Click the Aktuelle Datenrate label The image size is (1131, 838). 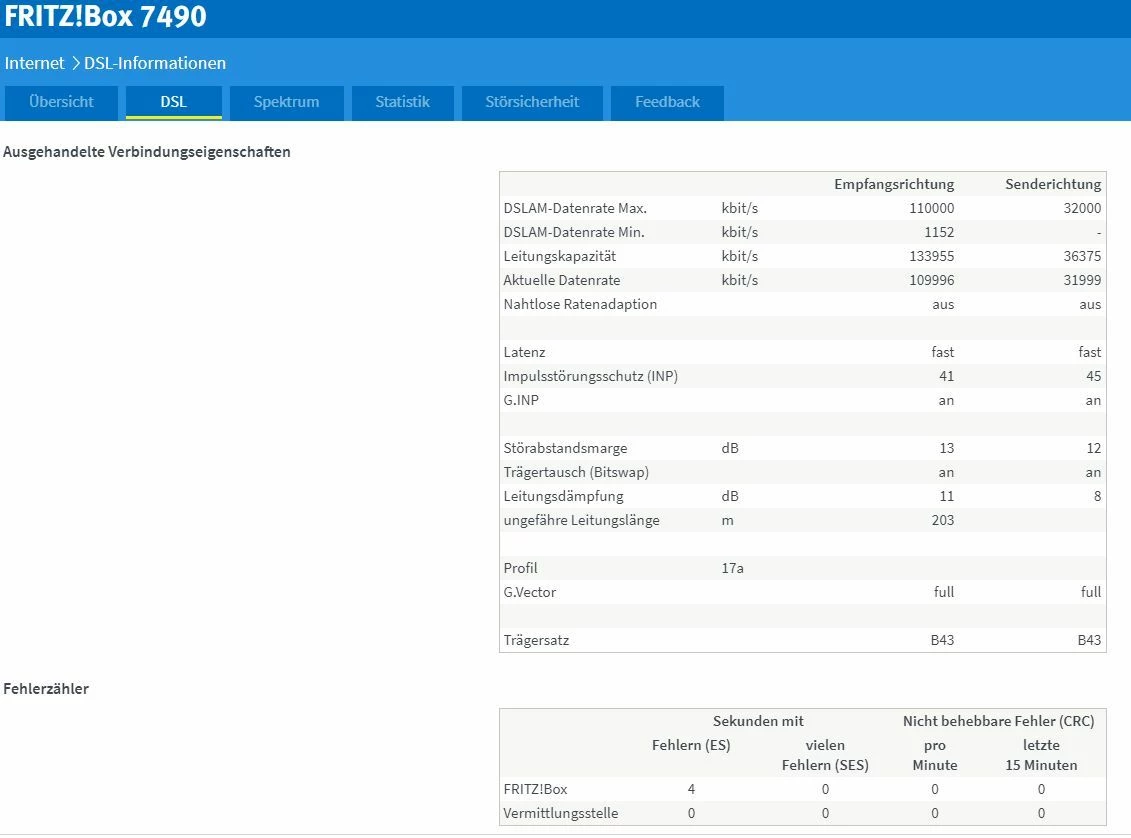pyautogui.click(x=562, y=280)
